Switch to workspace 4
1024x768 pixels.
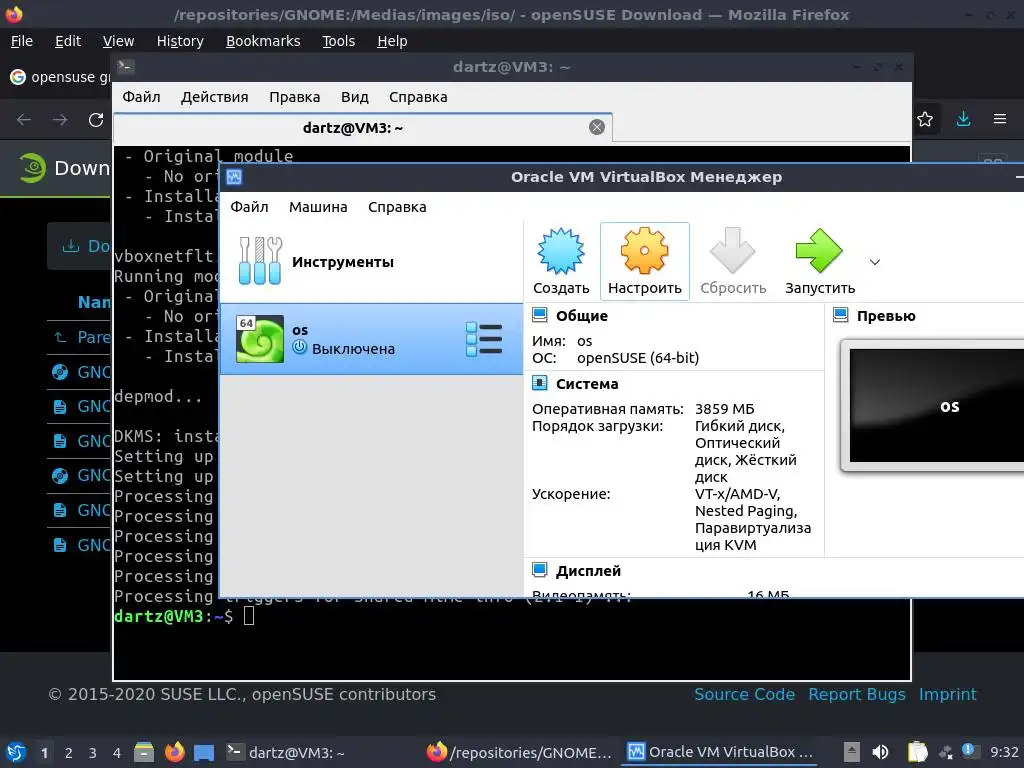(x=117, y=753)
